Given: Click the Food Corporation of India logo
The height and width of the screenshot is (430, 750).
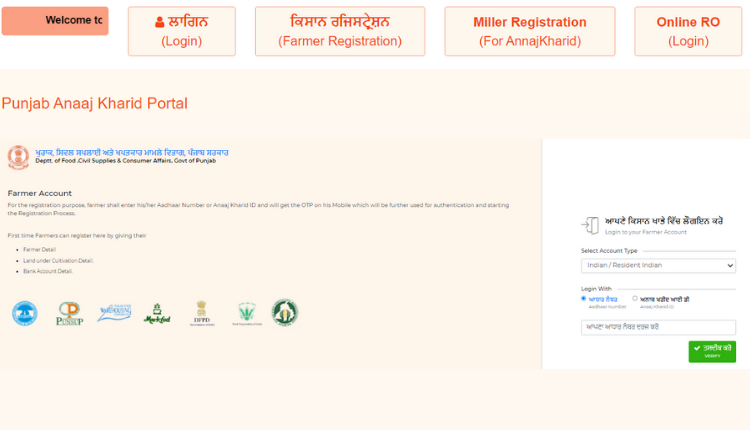Looking at the screenshot, I should point(247,314).
